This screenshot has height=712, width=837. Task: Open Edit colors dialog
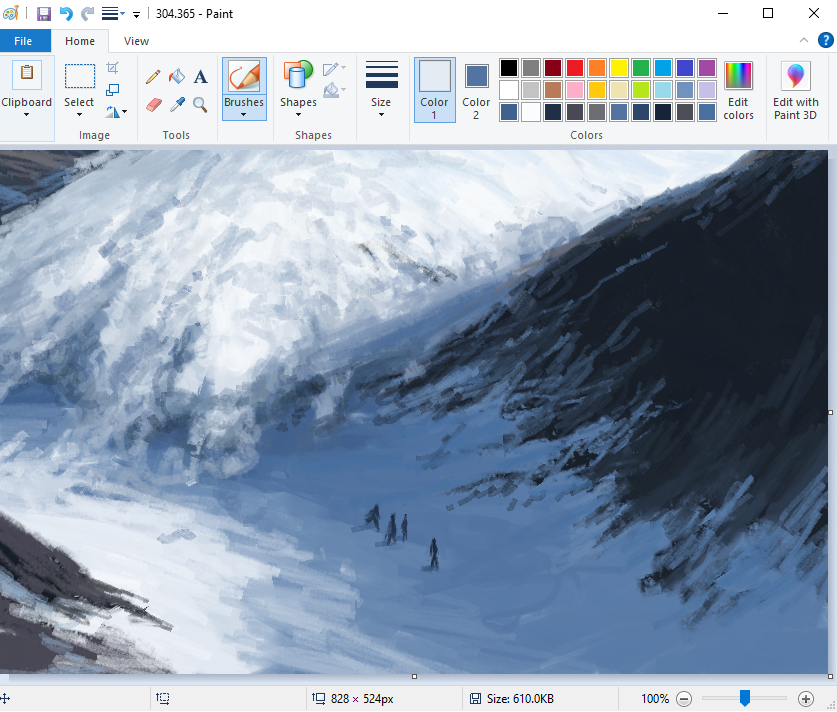click(738, 90)
